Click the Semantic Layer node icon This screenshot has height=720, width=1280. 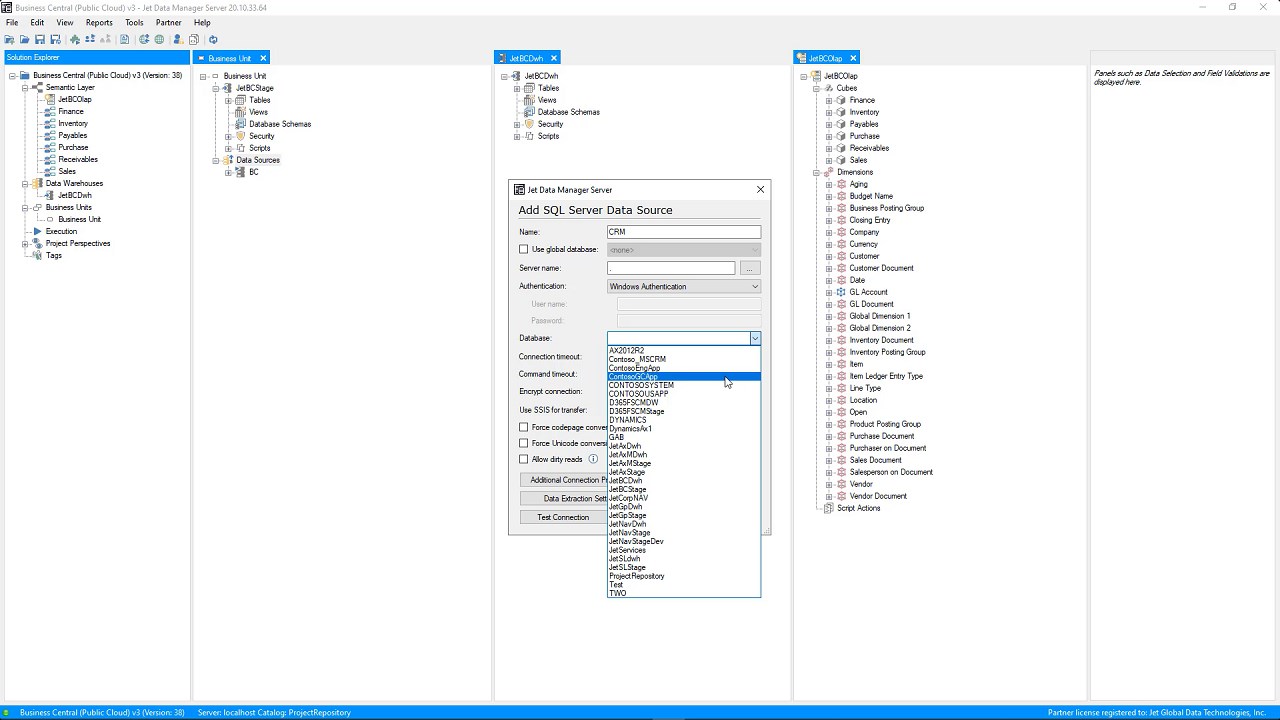(x=38, y=87)
